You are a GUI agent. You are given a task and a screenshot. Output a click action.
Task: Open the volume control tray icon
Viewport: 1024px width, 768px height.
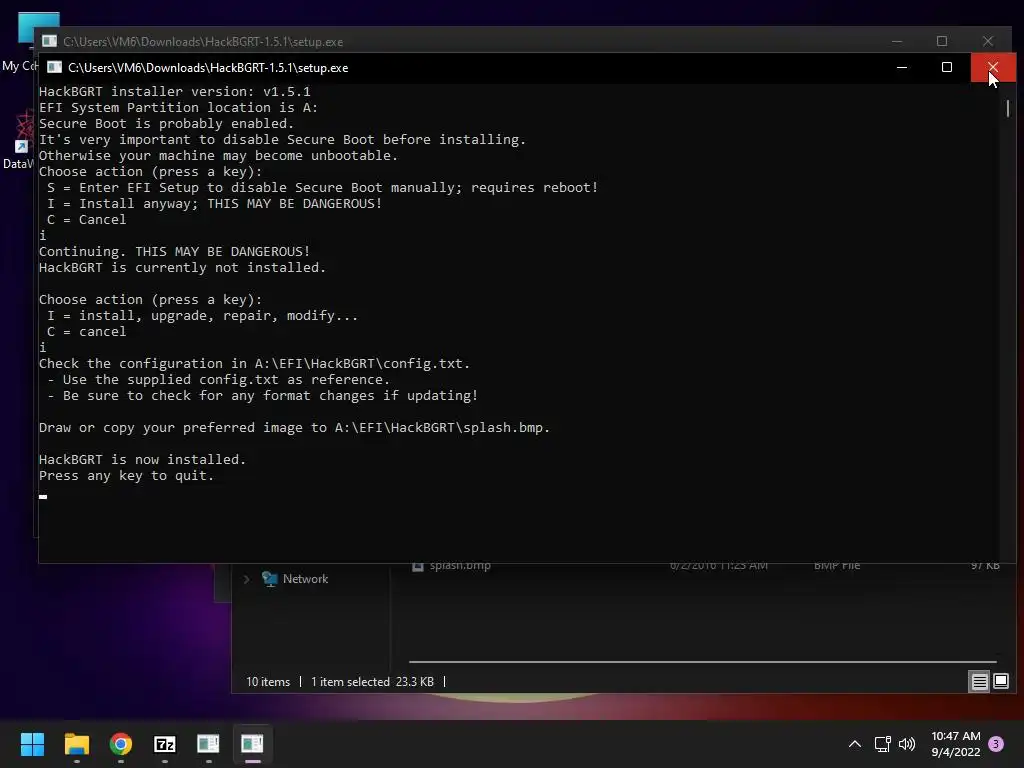[x=907, y=744]
